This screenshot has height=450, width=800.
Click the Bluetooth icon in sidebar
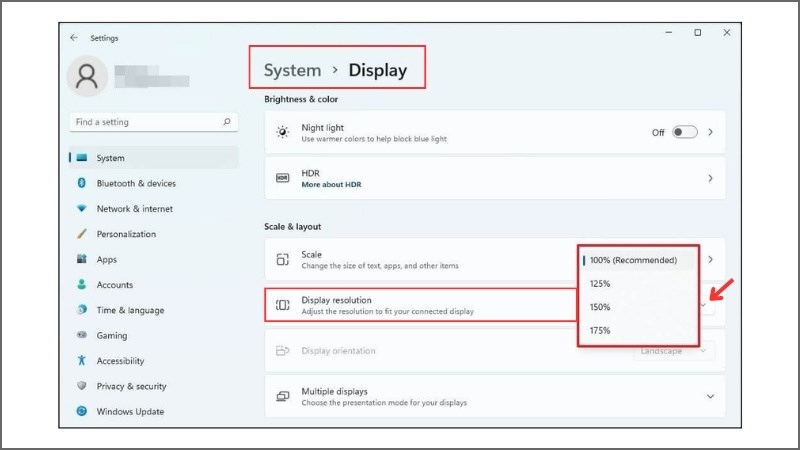tap(82, 183)
